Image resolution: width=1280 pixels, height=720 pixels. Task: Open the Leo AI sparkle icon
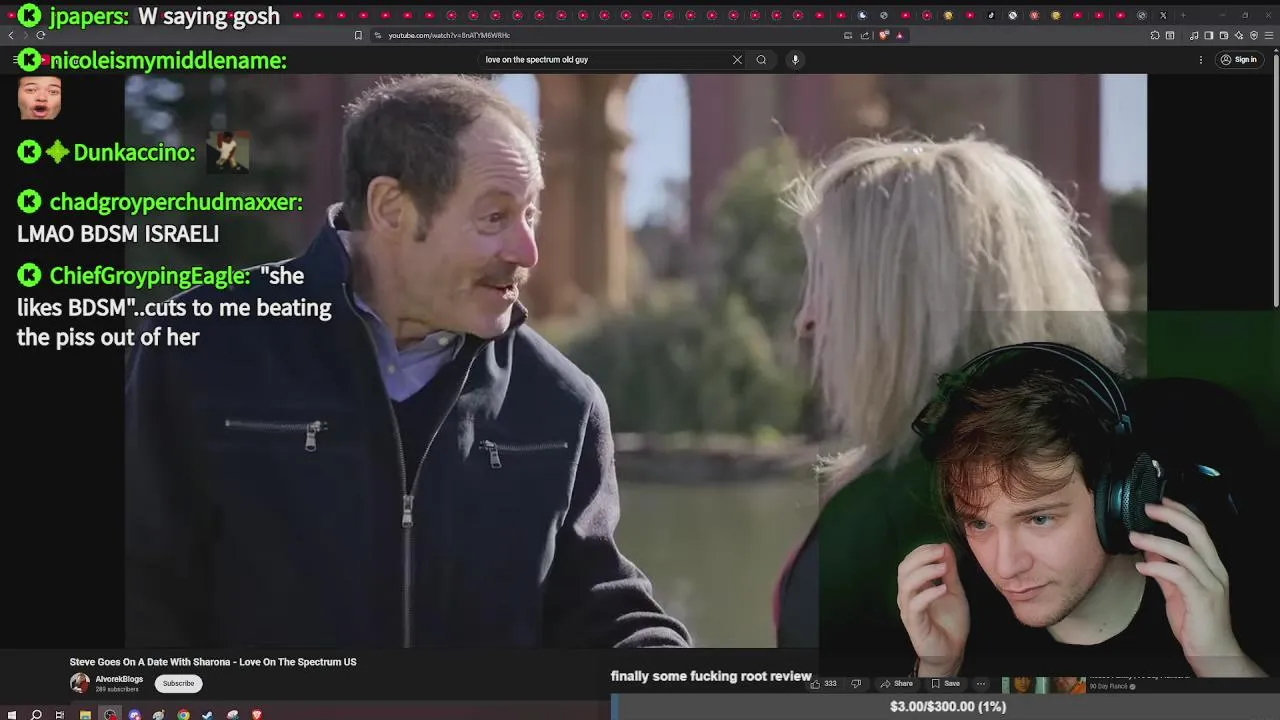[x=1239, y=35]
